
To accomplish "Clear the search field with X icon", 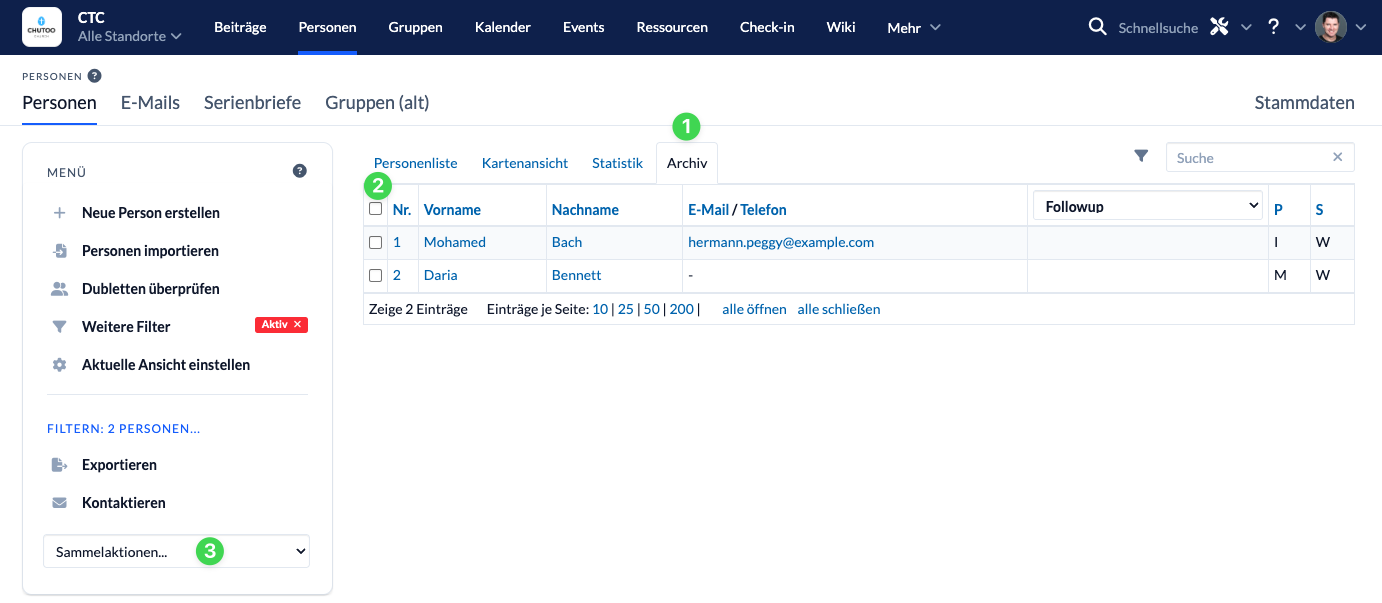I will pyautogui.click(x=1338, y=157).
